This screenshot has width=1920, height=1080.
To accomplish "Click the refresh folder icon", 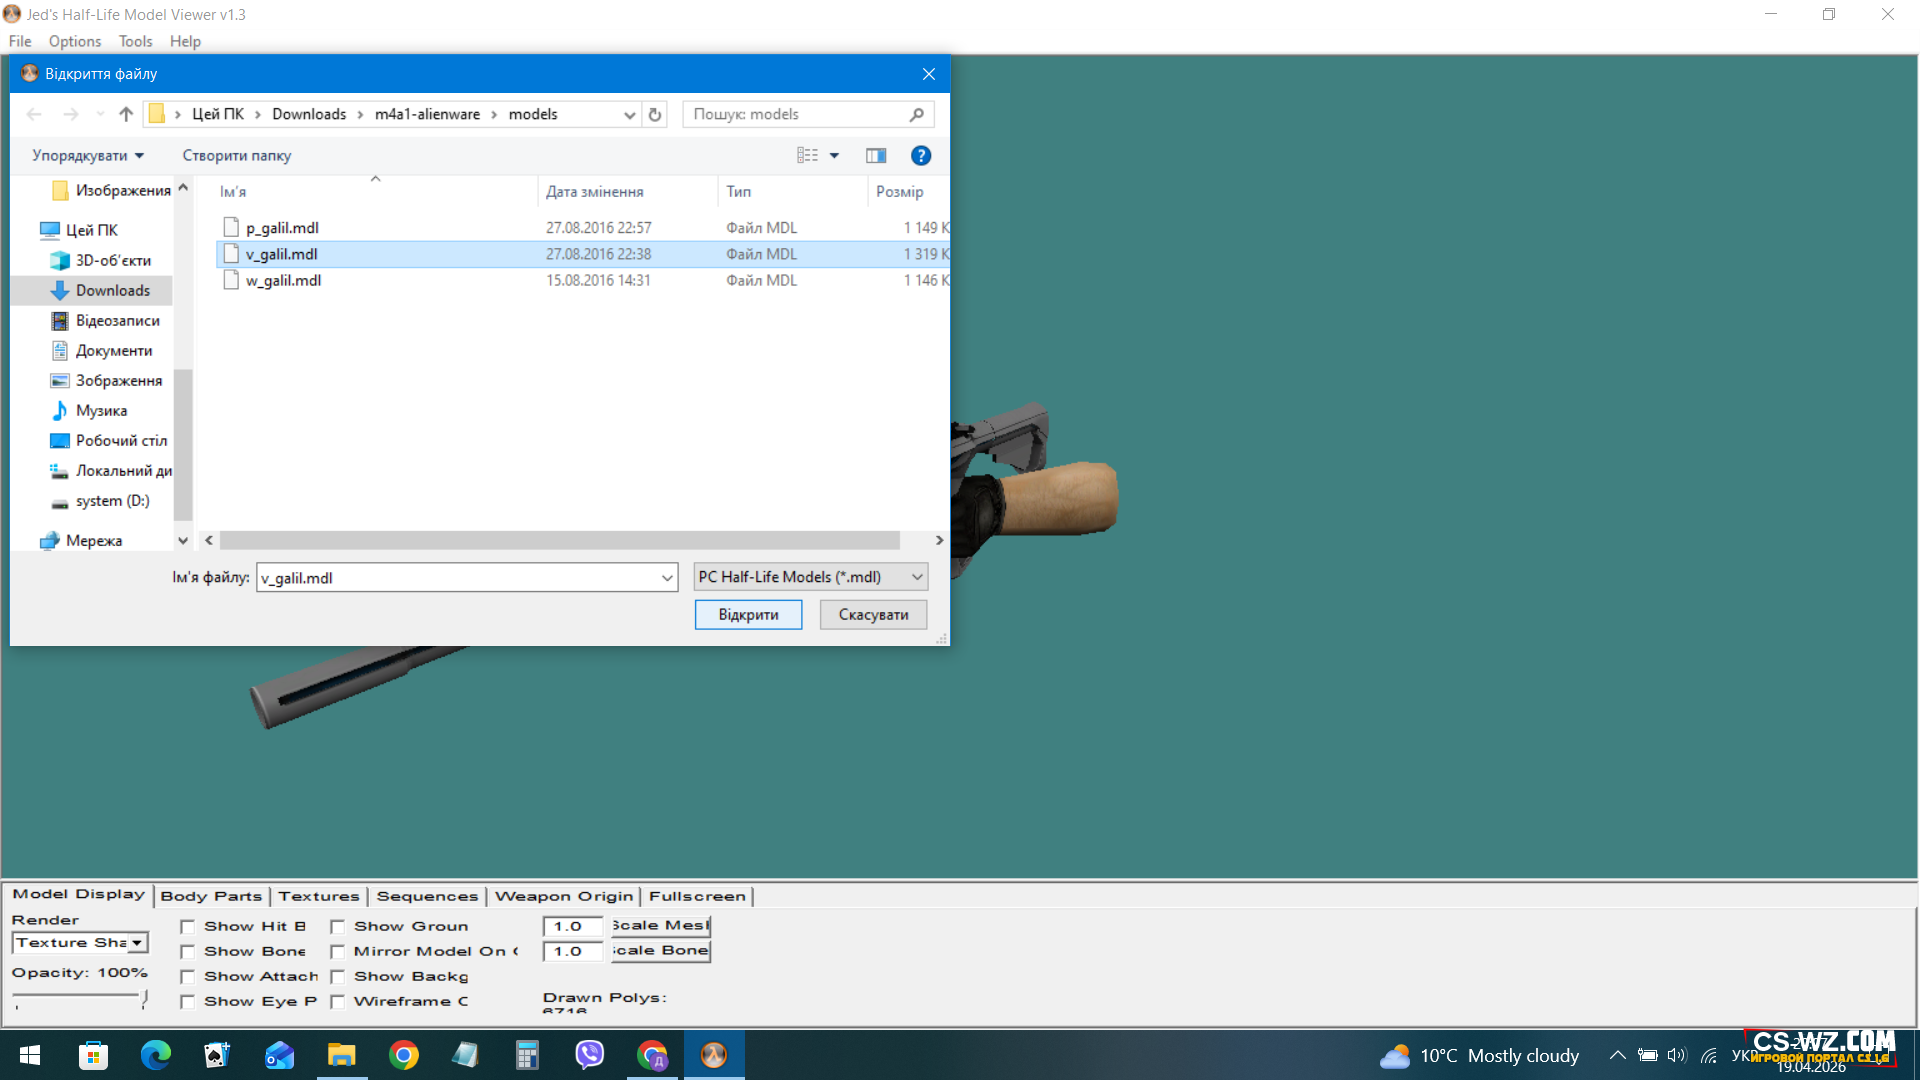I will pos(655,114).
